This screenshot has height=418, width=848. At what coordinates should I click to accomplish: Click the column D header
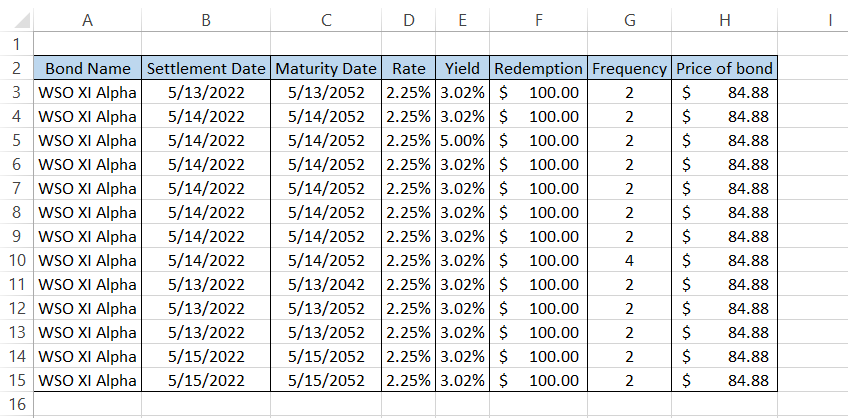(408, 20)
